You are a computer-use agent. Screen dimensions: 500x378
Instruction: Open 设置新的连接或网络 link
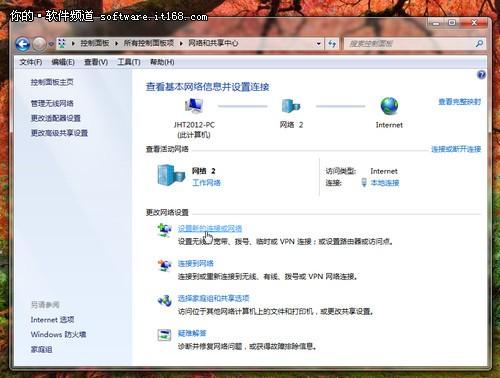click(210, 228)
